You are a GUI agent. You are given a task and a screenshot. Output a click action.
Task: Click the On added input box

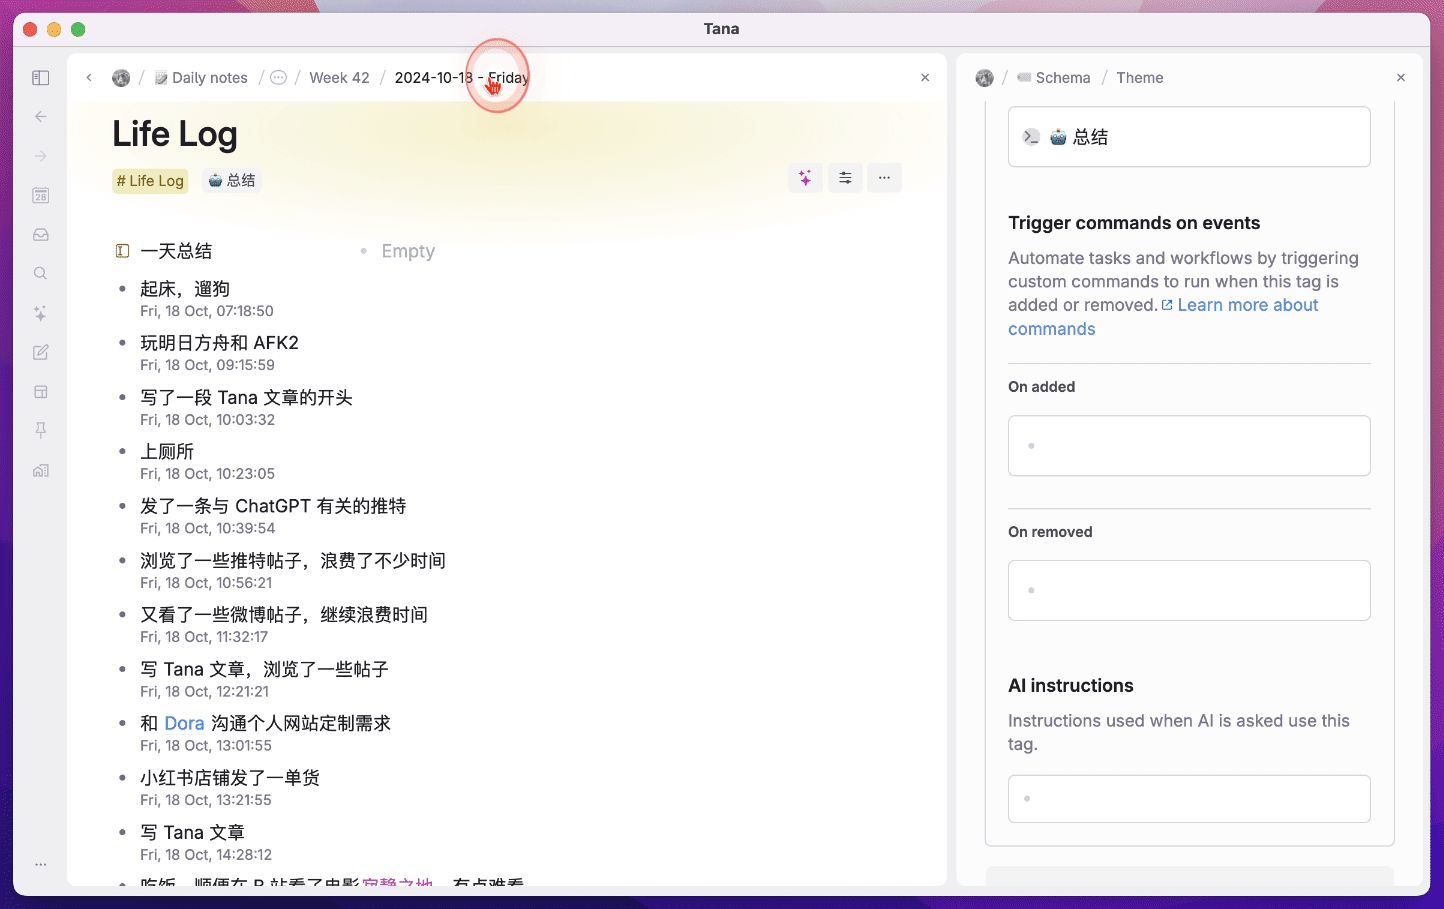tap(1189, 446)
